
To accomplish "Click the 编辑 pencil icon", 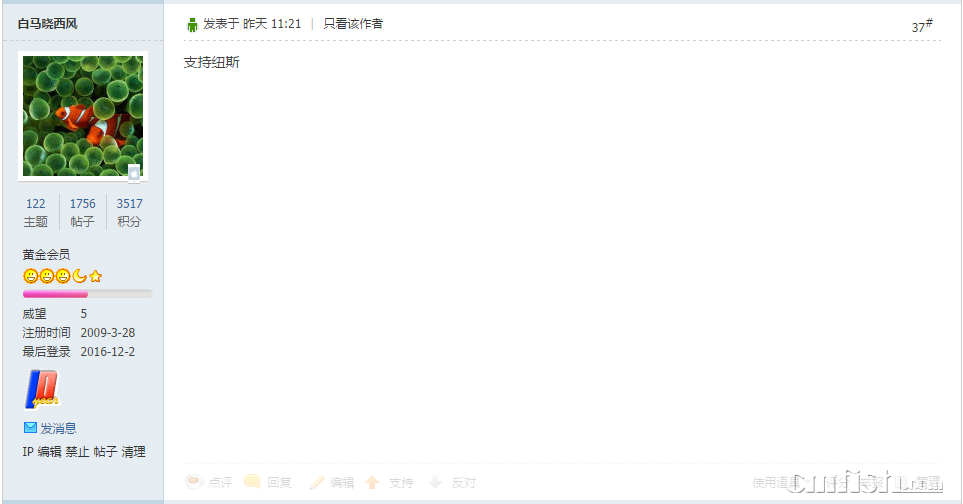I will (x=317, y=483).
